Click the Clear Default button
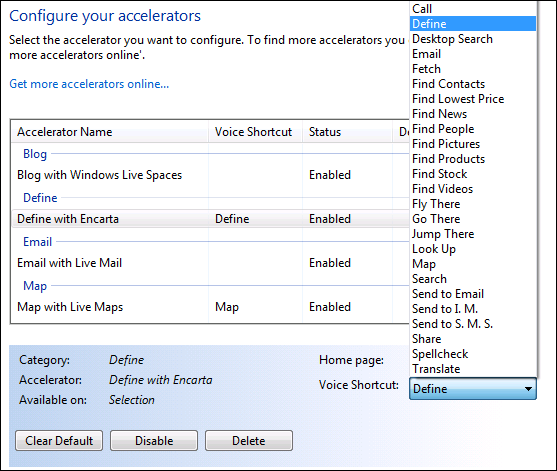The image size is (557, 471). [59, 441]
